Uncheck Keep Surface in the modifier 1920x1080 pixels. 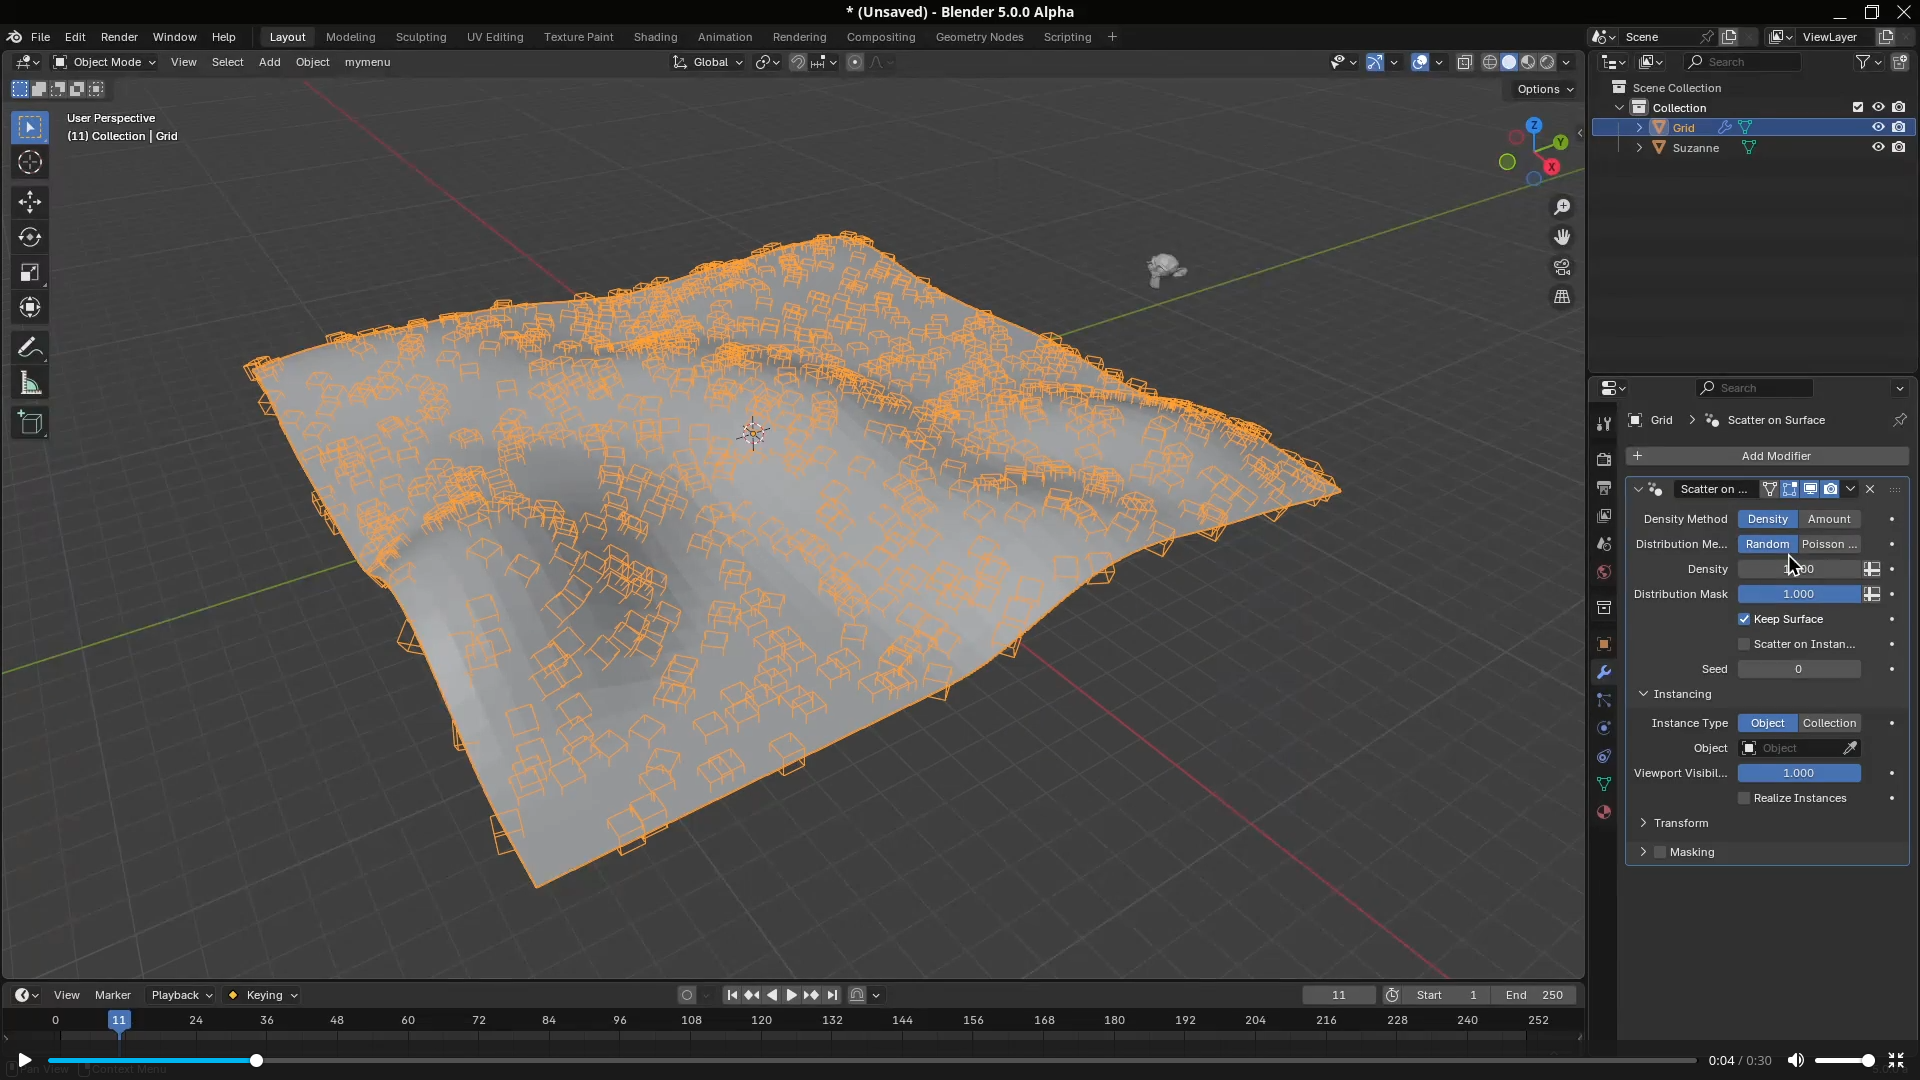pos(1744,619)
